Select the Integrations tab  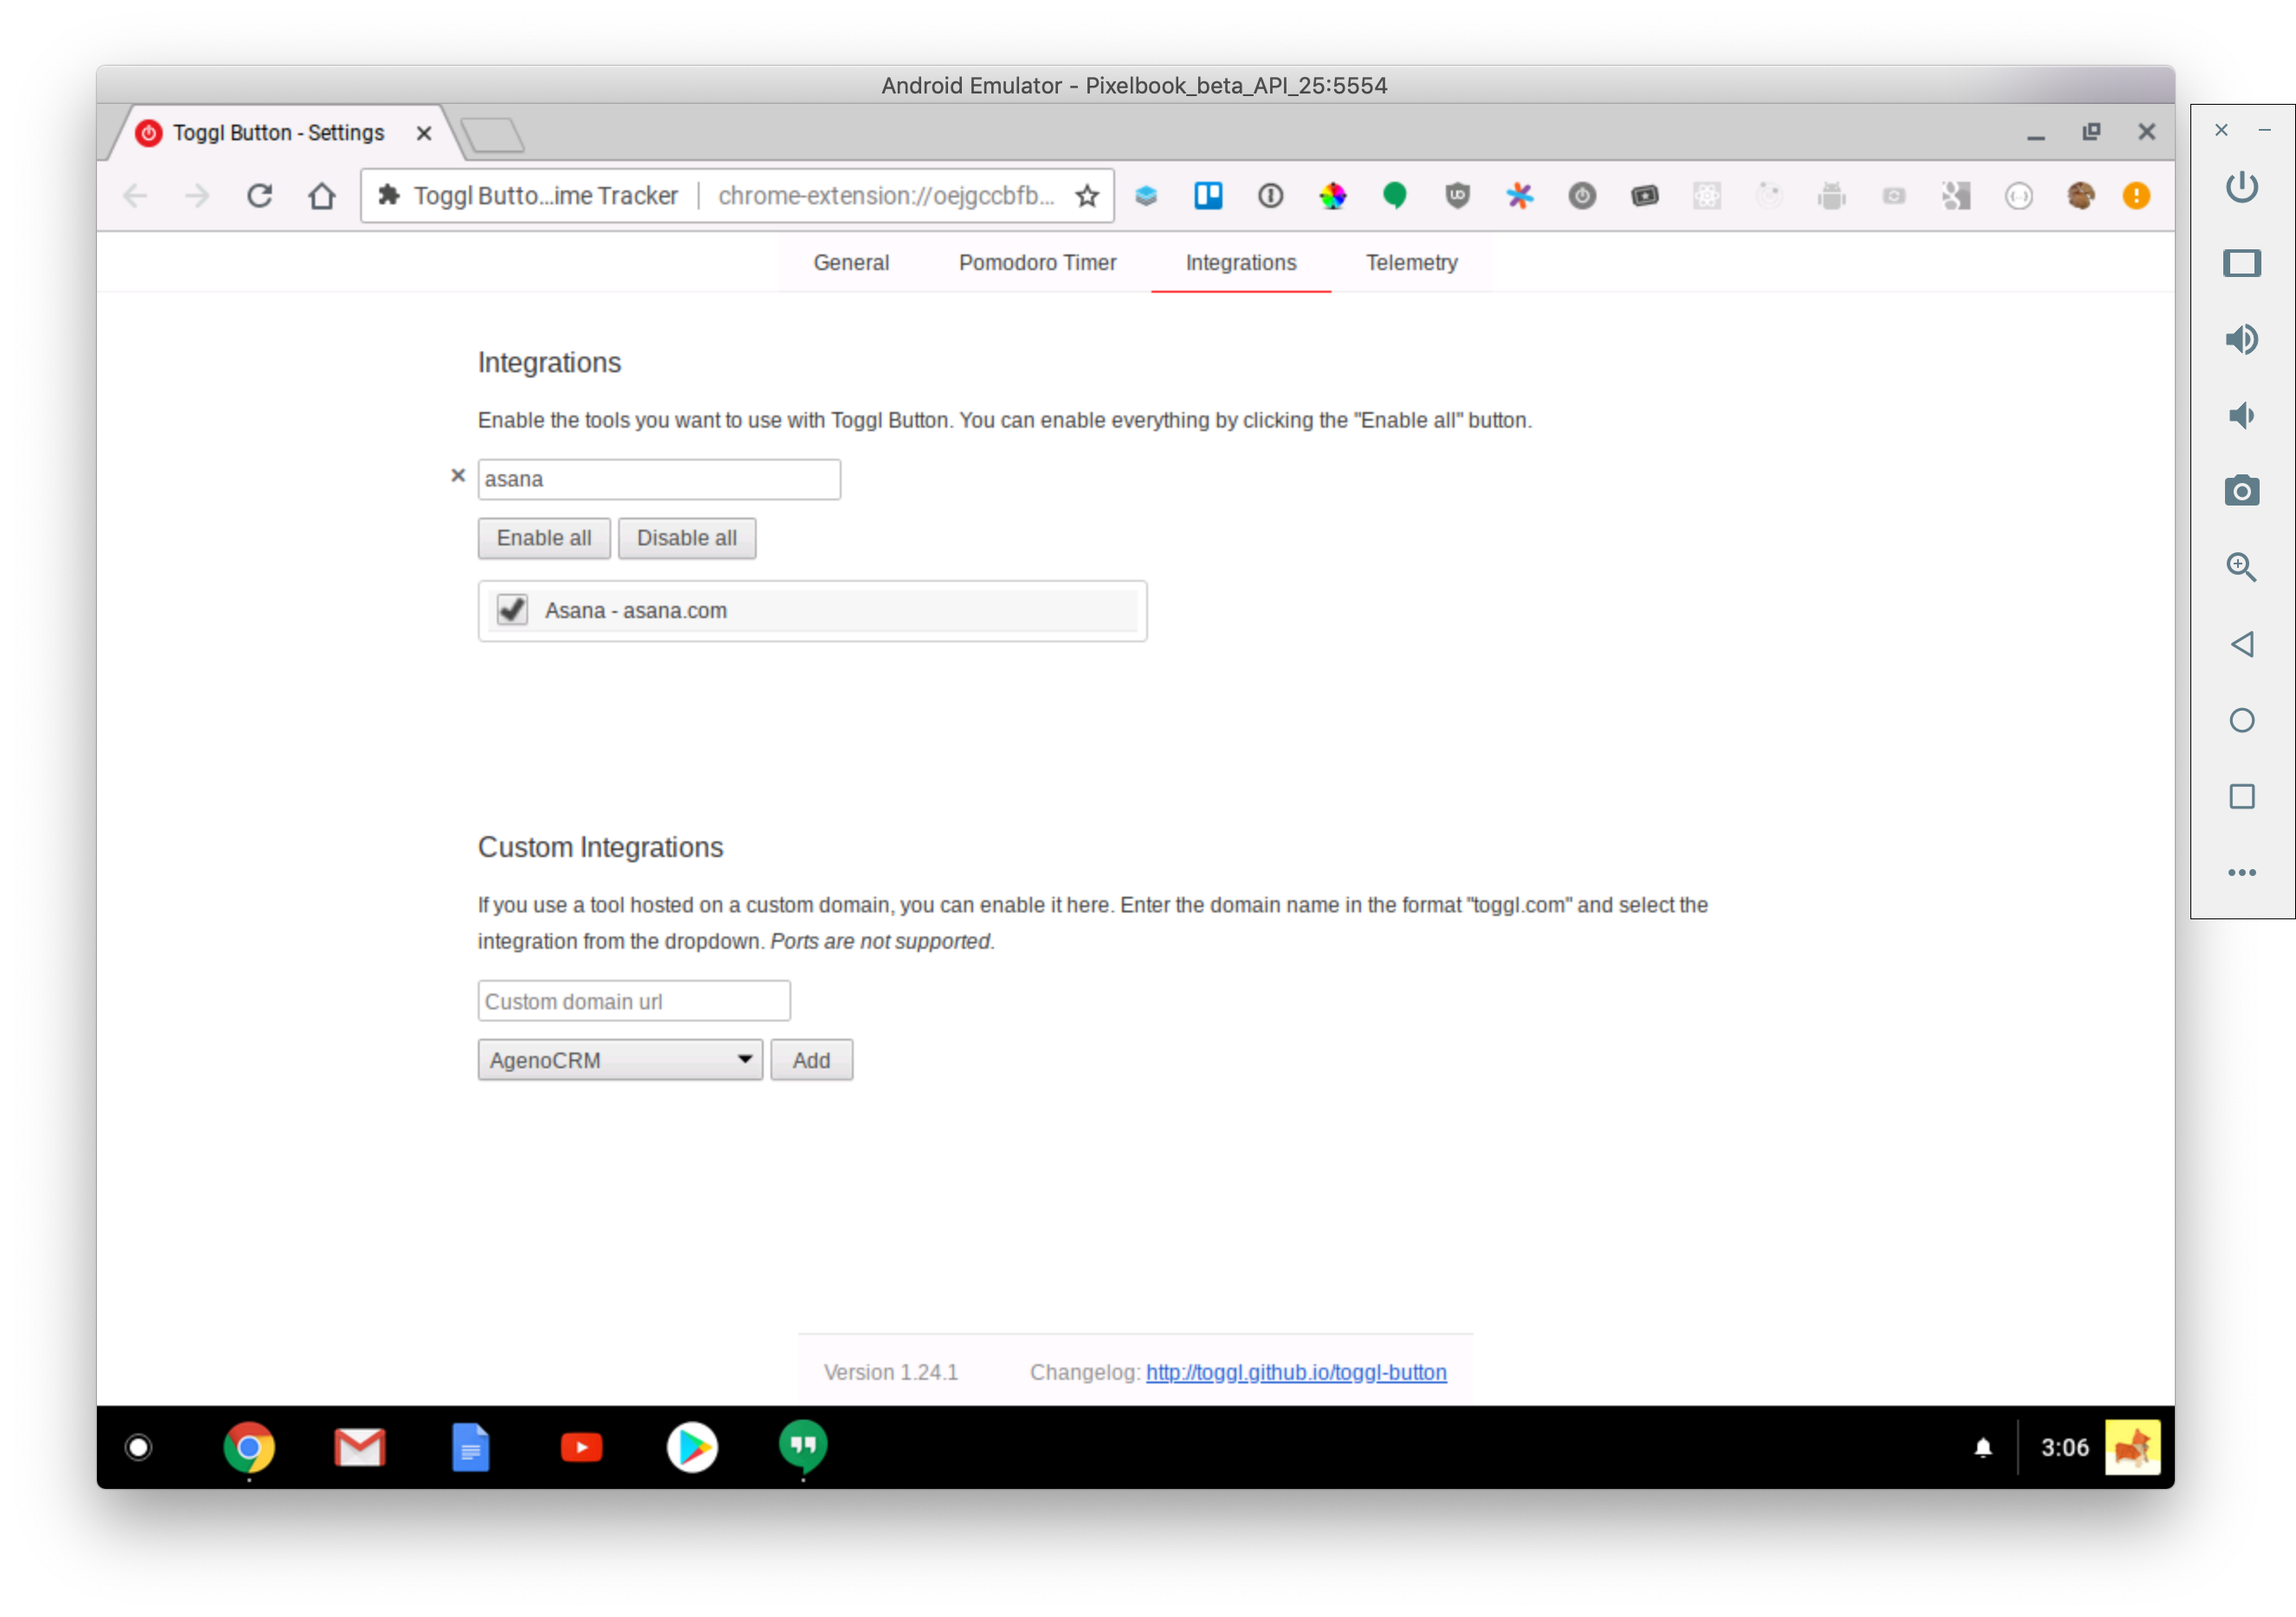click(1241, 263)
